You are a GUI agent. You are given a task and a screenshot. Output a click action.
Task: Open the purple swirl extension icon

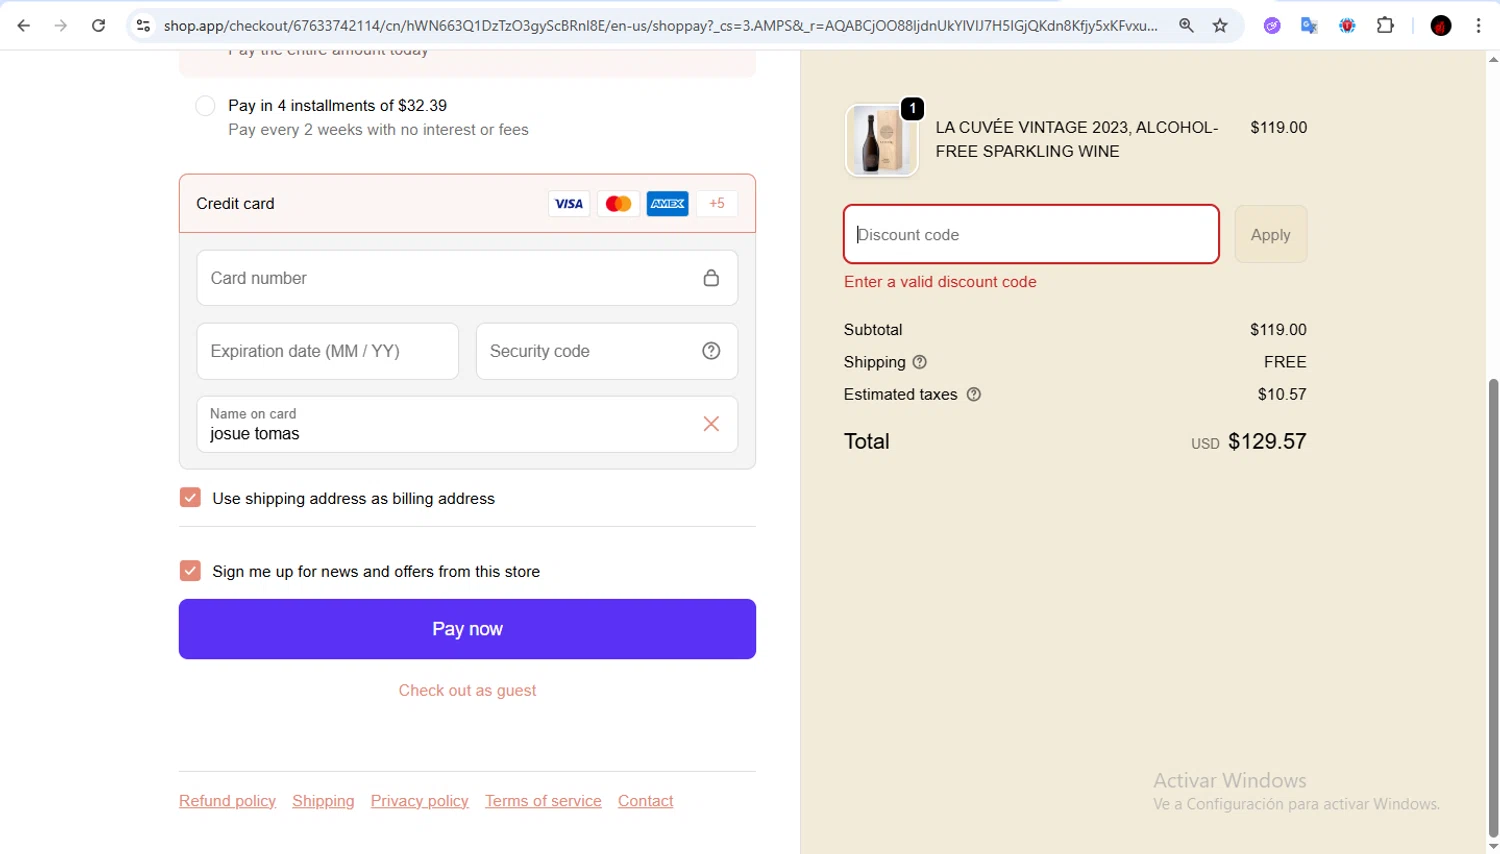1272,26
